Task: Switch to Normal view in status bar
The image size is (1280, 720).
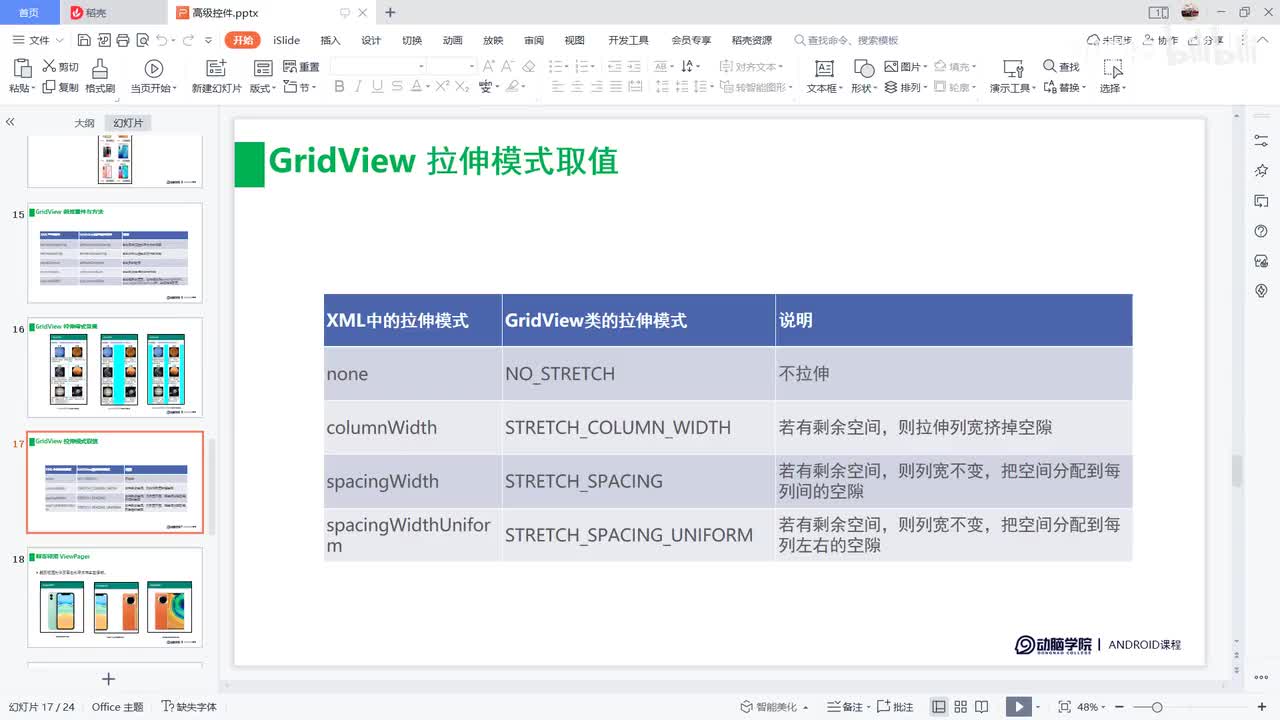Action: click(x=938, y=707)
